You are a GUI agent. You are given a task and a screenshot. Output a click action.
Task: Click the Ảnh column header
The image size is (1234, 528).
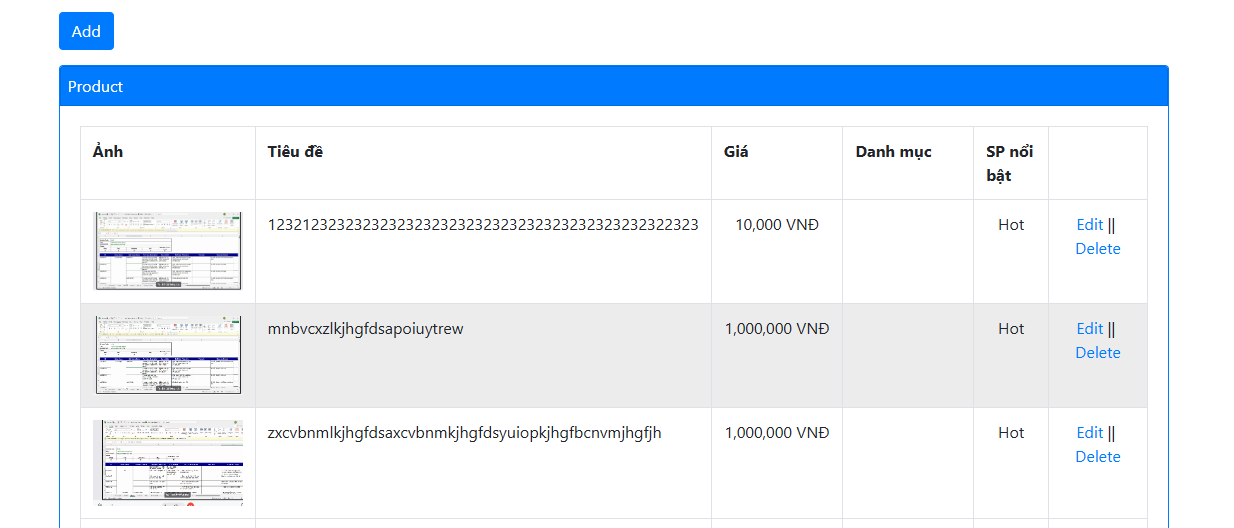tap(108, 152)
